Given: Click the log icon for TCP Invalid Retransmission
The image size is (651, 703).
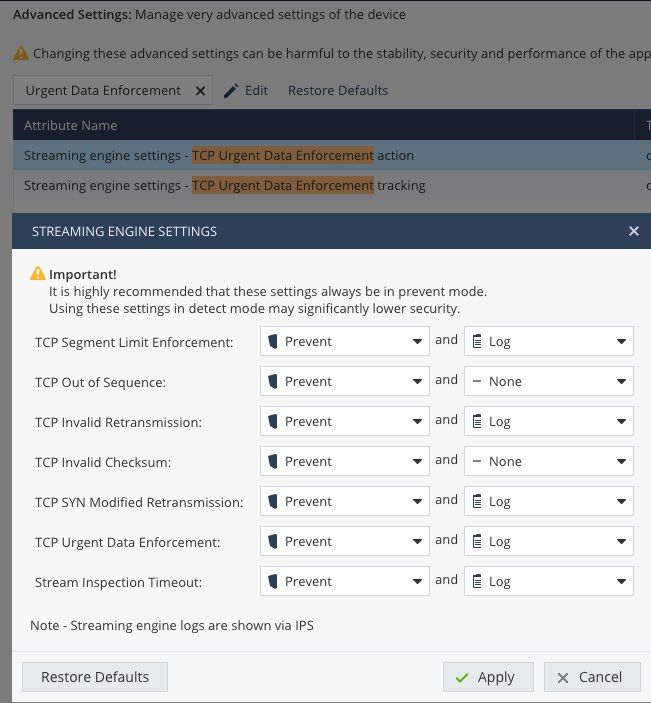Looking at the screenshot, I should [477, 421].
